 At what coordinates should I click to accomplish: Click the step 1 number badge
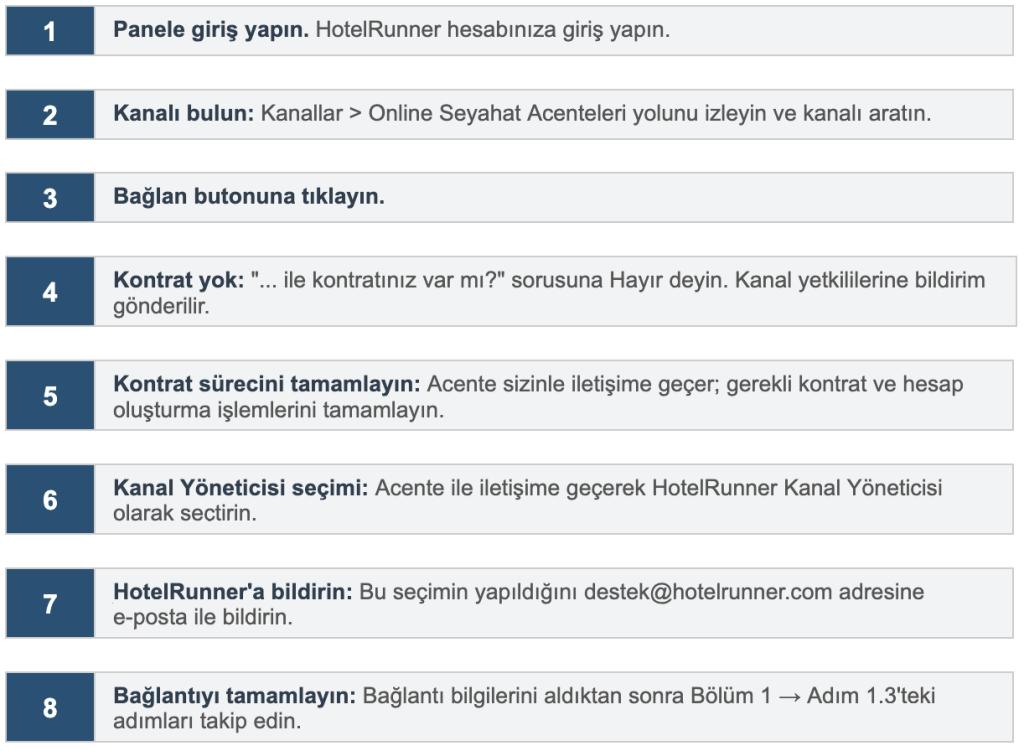click(50, 31)
